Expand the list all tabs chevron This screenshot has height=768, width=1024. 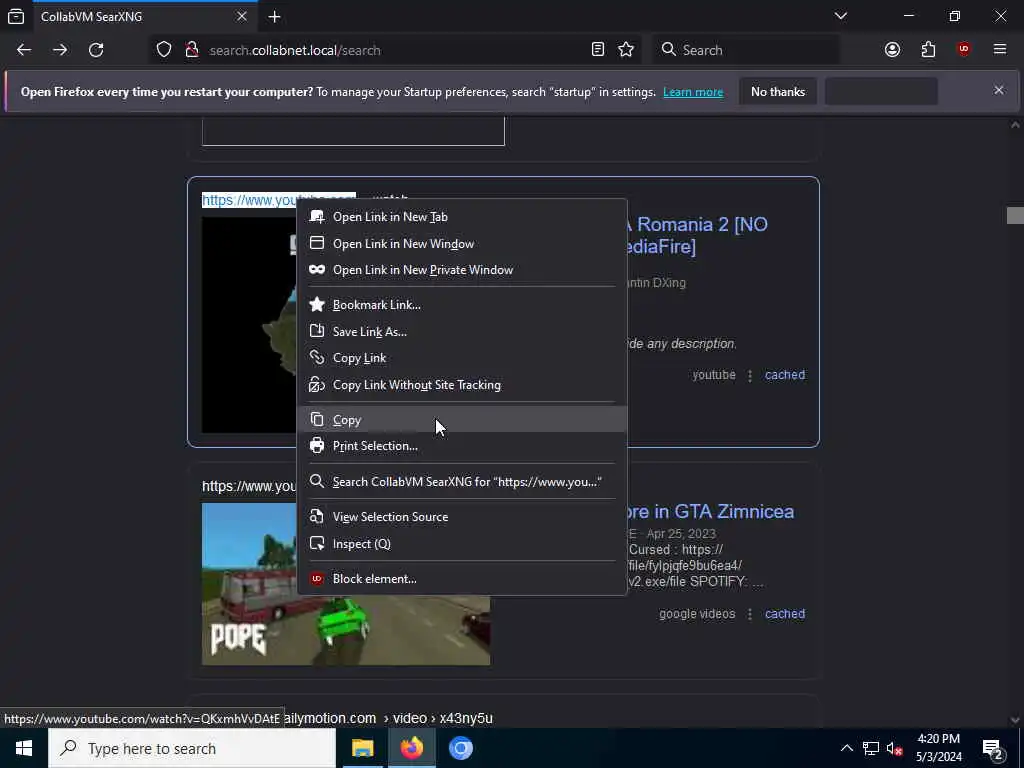pyautogui.click(x=841, y=16)
